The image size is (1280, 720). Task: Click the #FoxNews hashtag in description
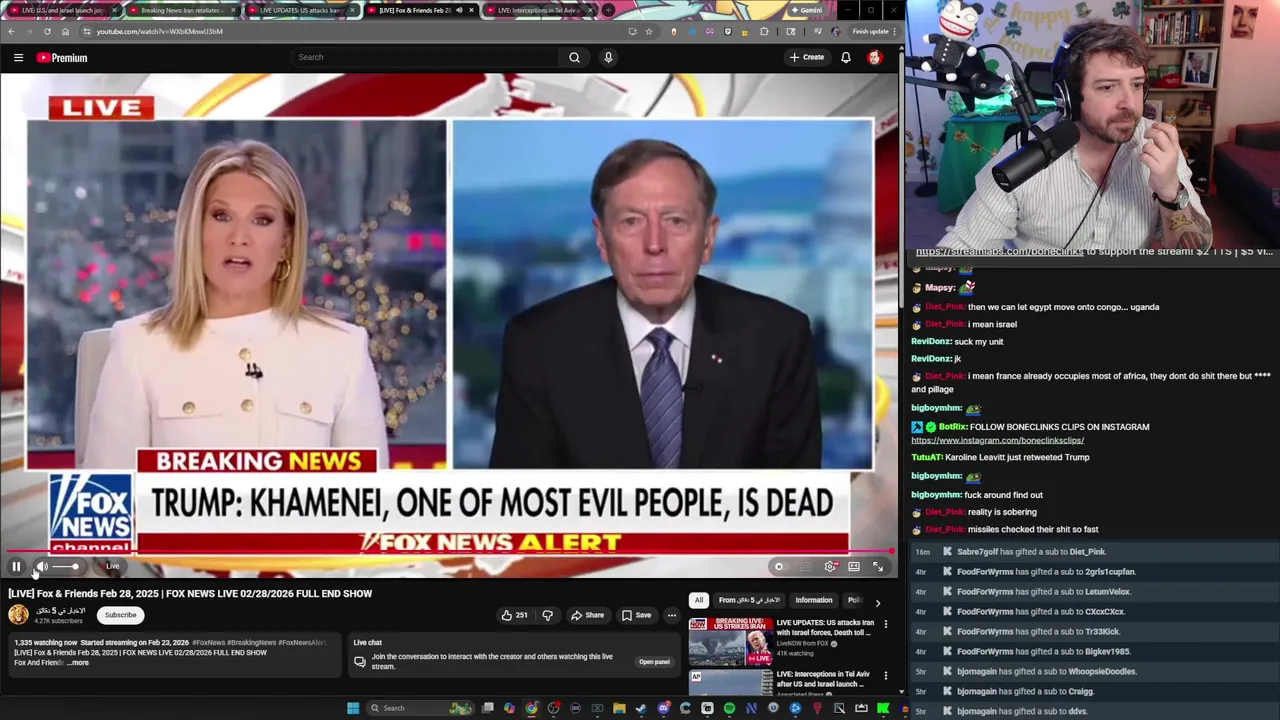(x=208, y=643)
